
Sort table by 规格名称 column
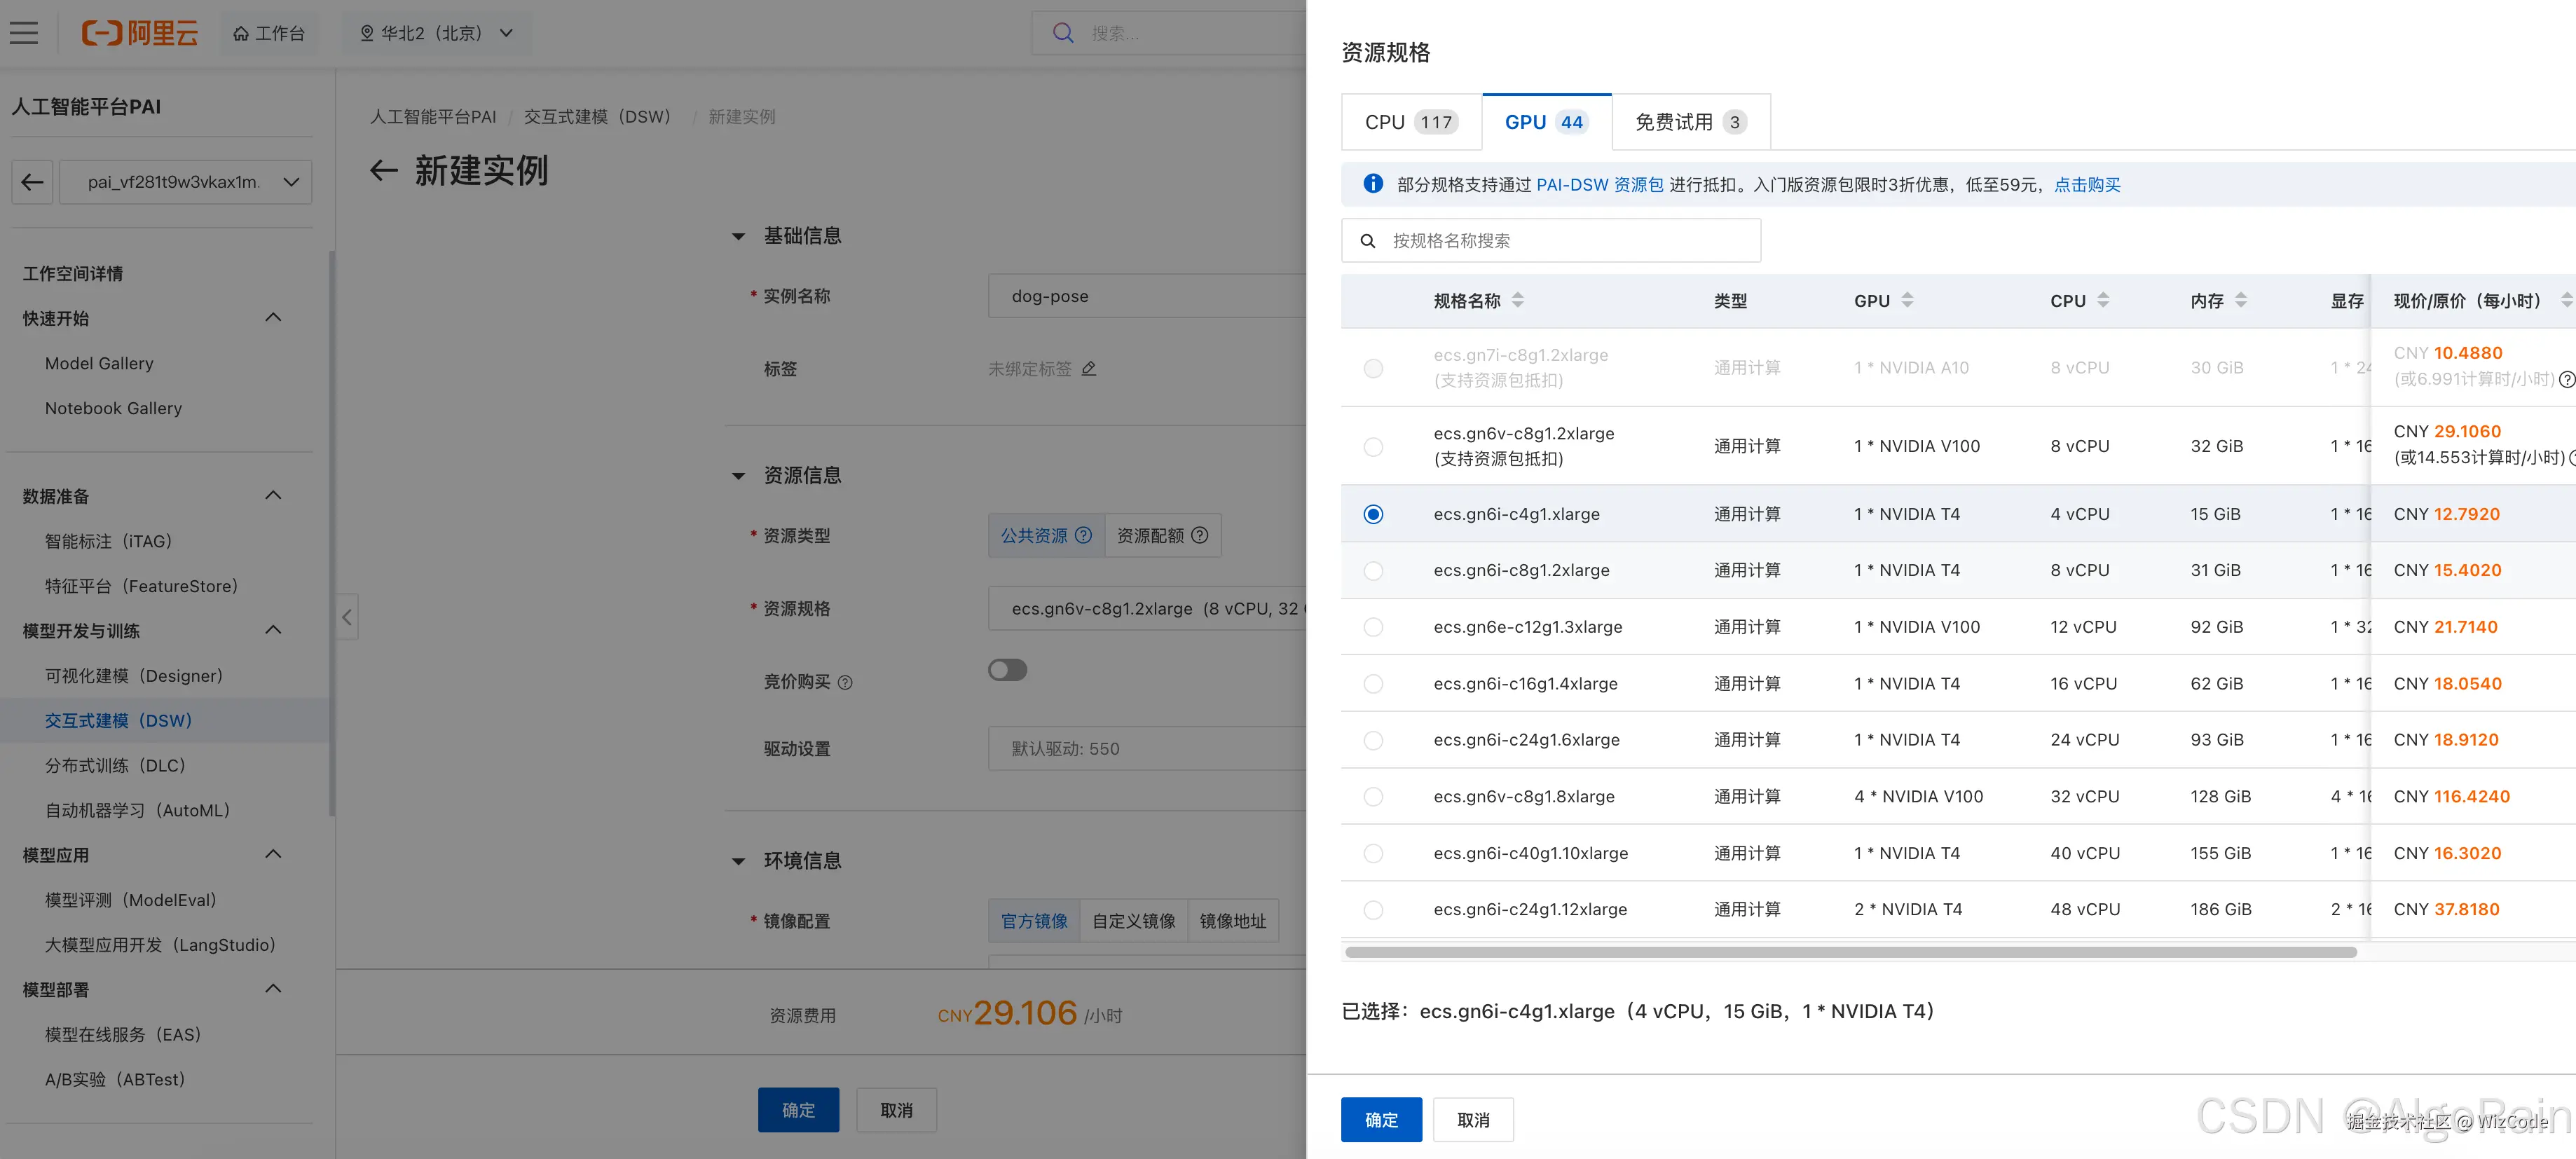tap(1517, 300)
